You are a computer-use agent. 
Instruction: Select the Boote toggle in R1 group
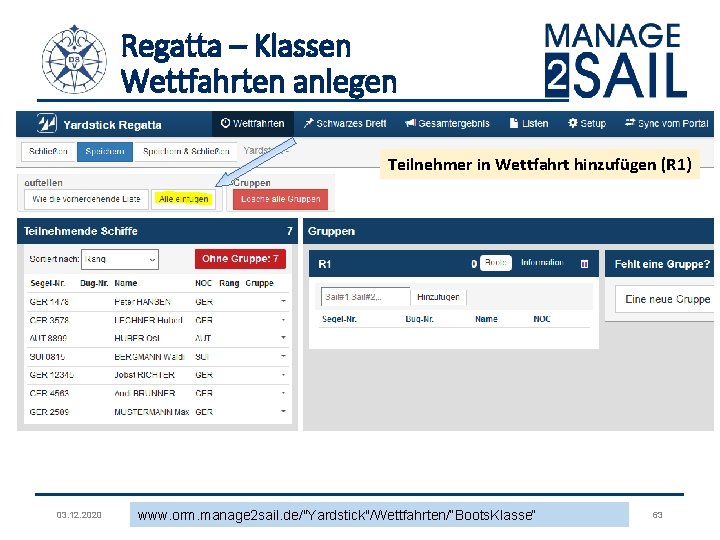tap(495, 263)
